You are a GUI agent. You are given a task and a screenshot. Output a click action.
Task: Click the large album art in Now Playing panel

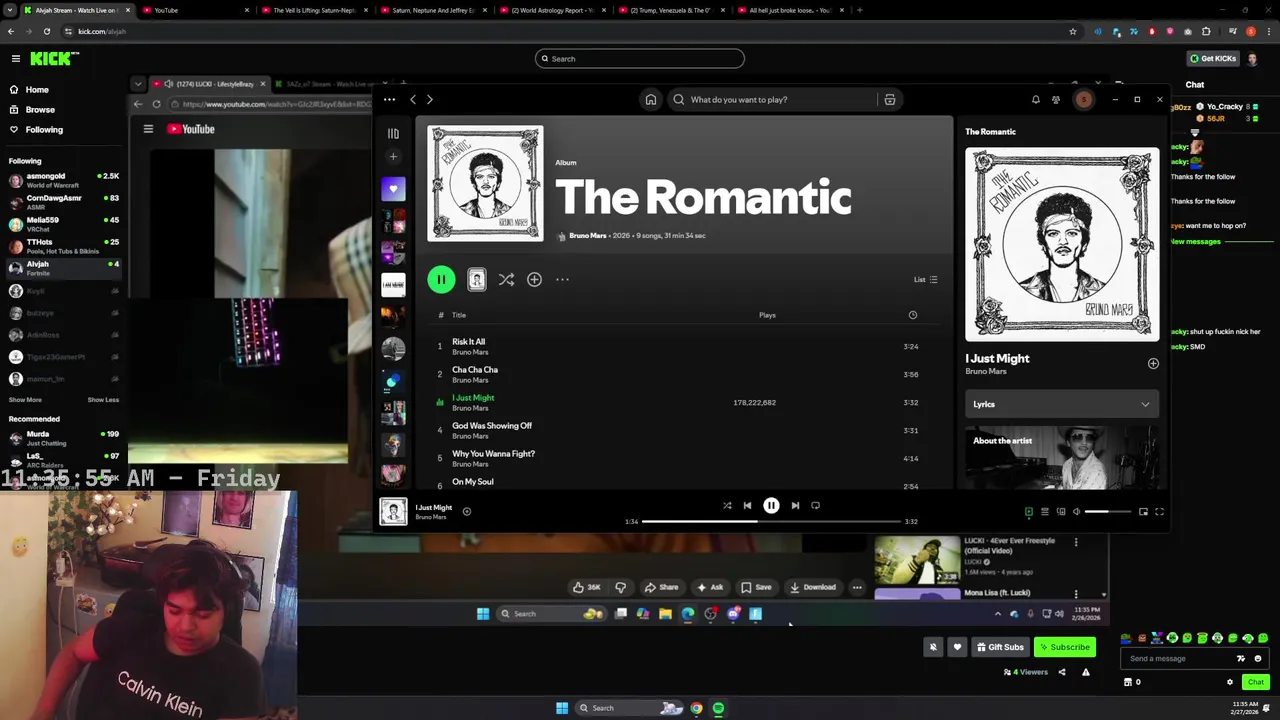pyautogui.click(x=1062, y=244)
